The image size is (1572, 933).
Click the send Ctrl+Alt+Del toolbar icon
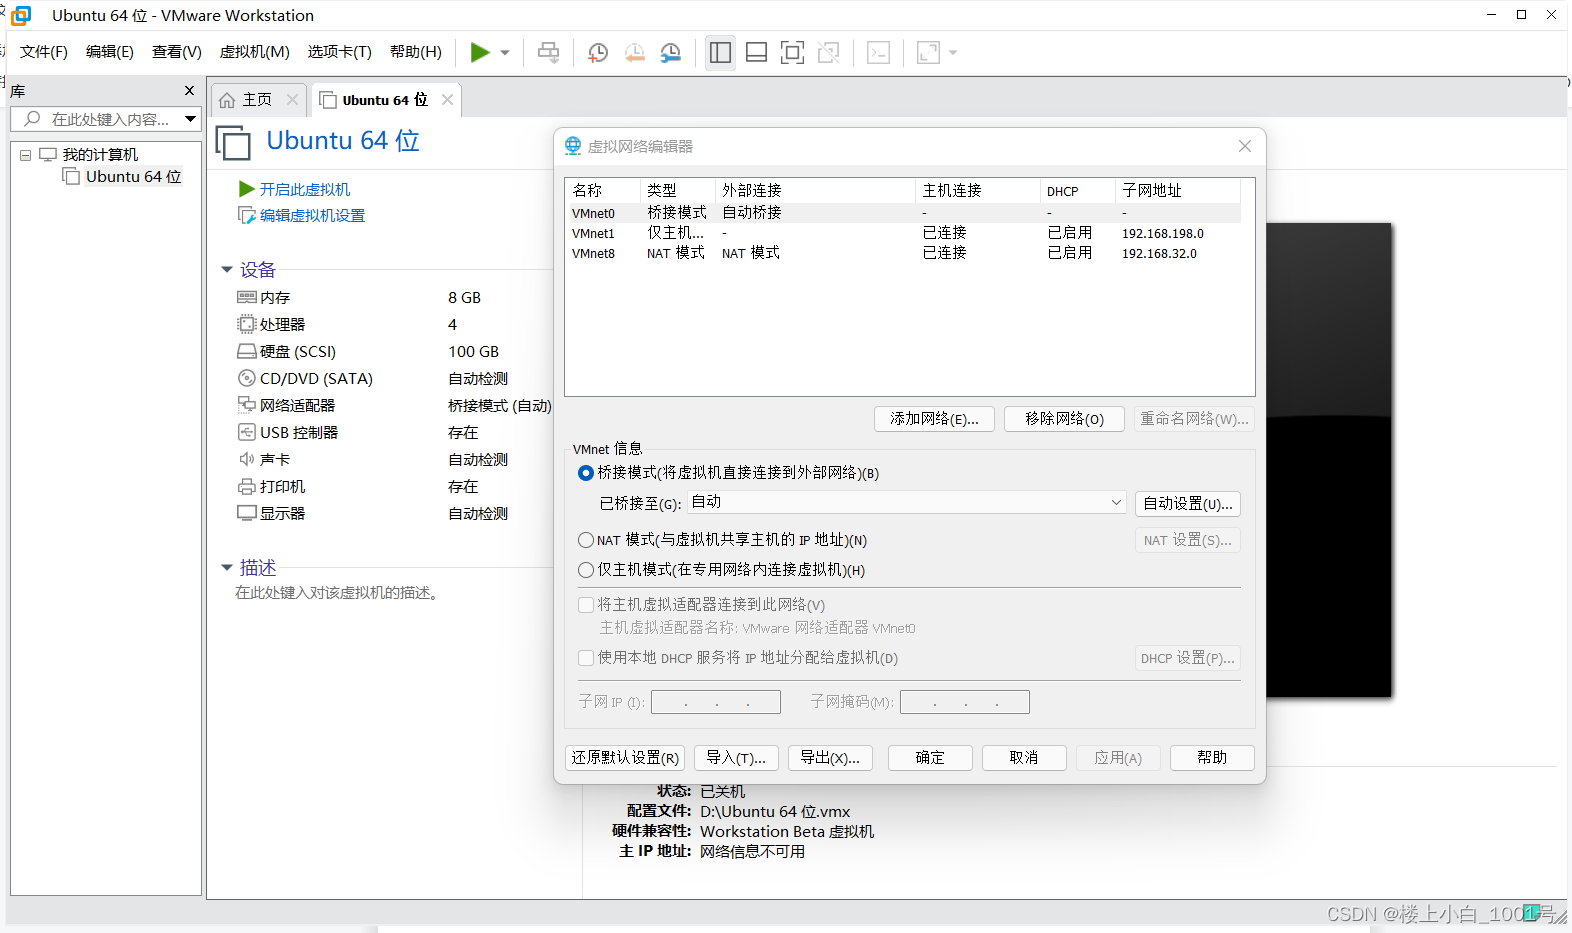[x=549, y=52]
